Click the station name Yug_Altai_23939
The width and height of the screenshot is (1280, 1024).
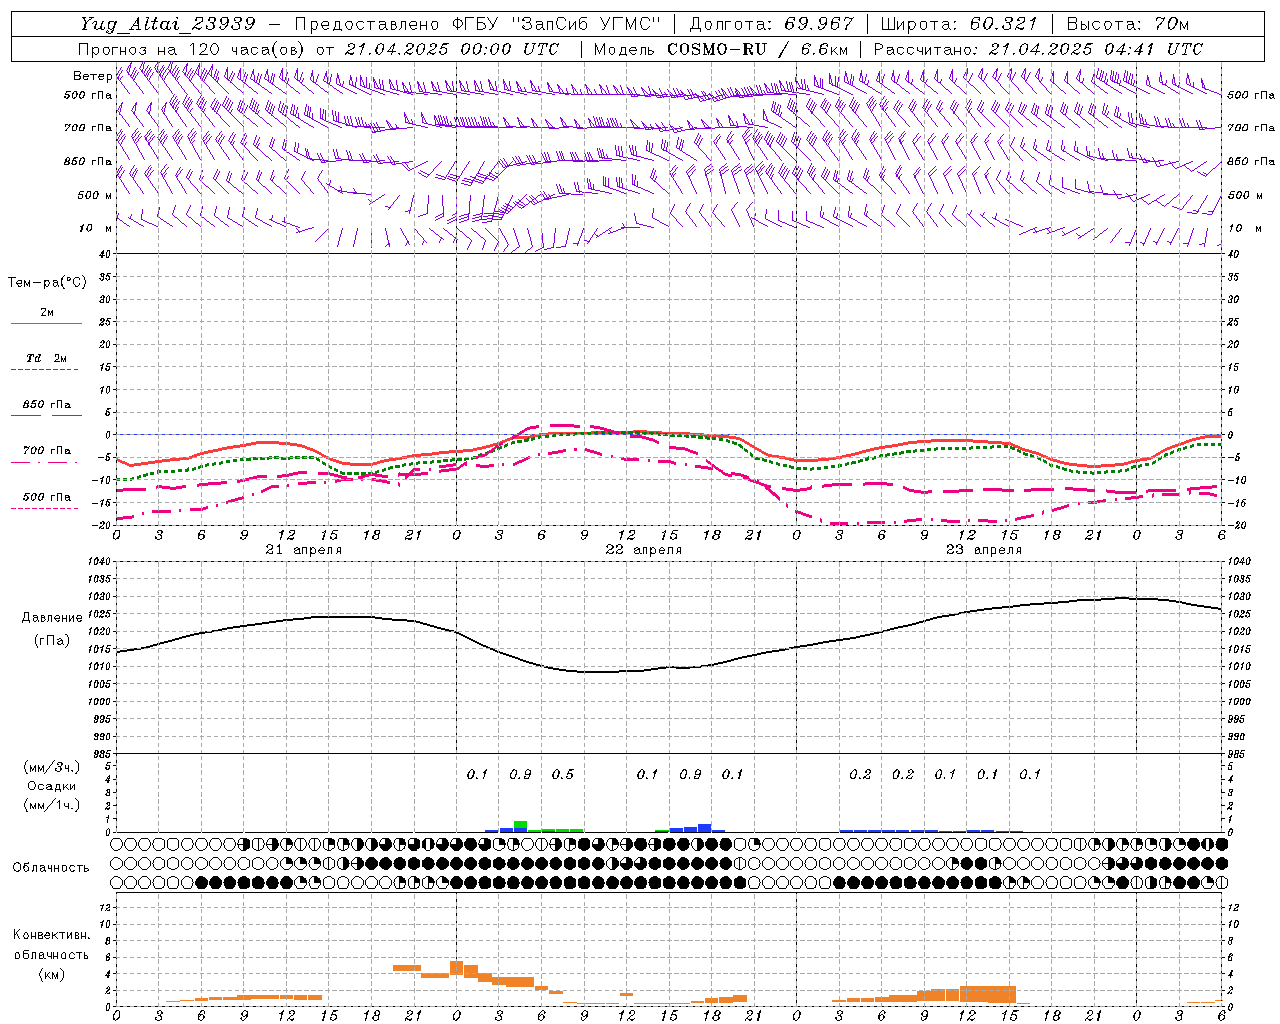pos(168,24)
